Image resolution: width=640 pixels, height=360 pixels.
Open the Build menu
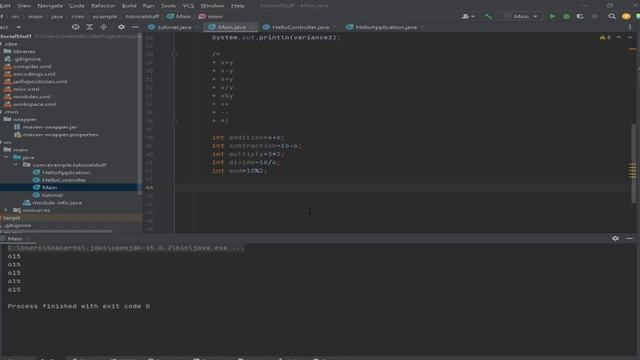(129, 6)
